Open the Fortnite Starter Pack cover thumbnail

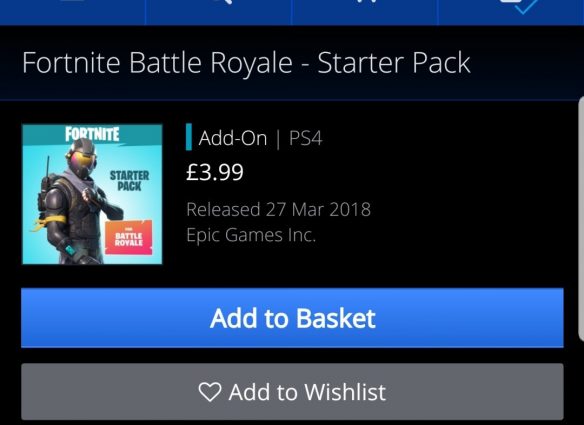tap(92, 194)
